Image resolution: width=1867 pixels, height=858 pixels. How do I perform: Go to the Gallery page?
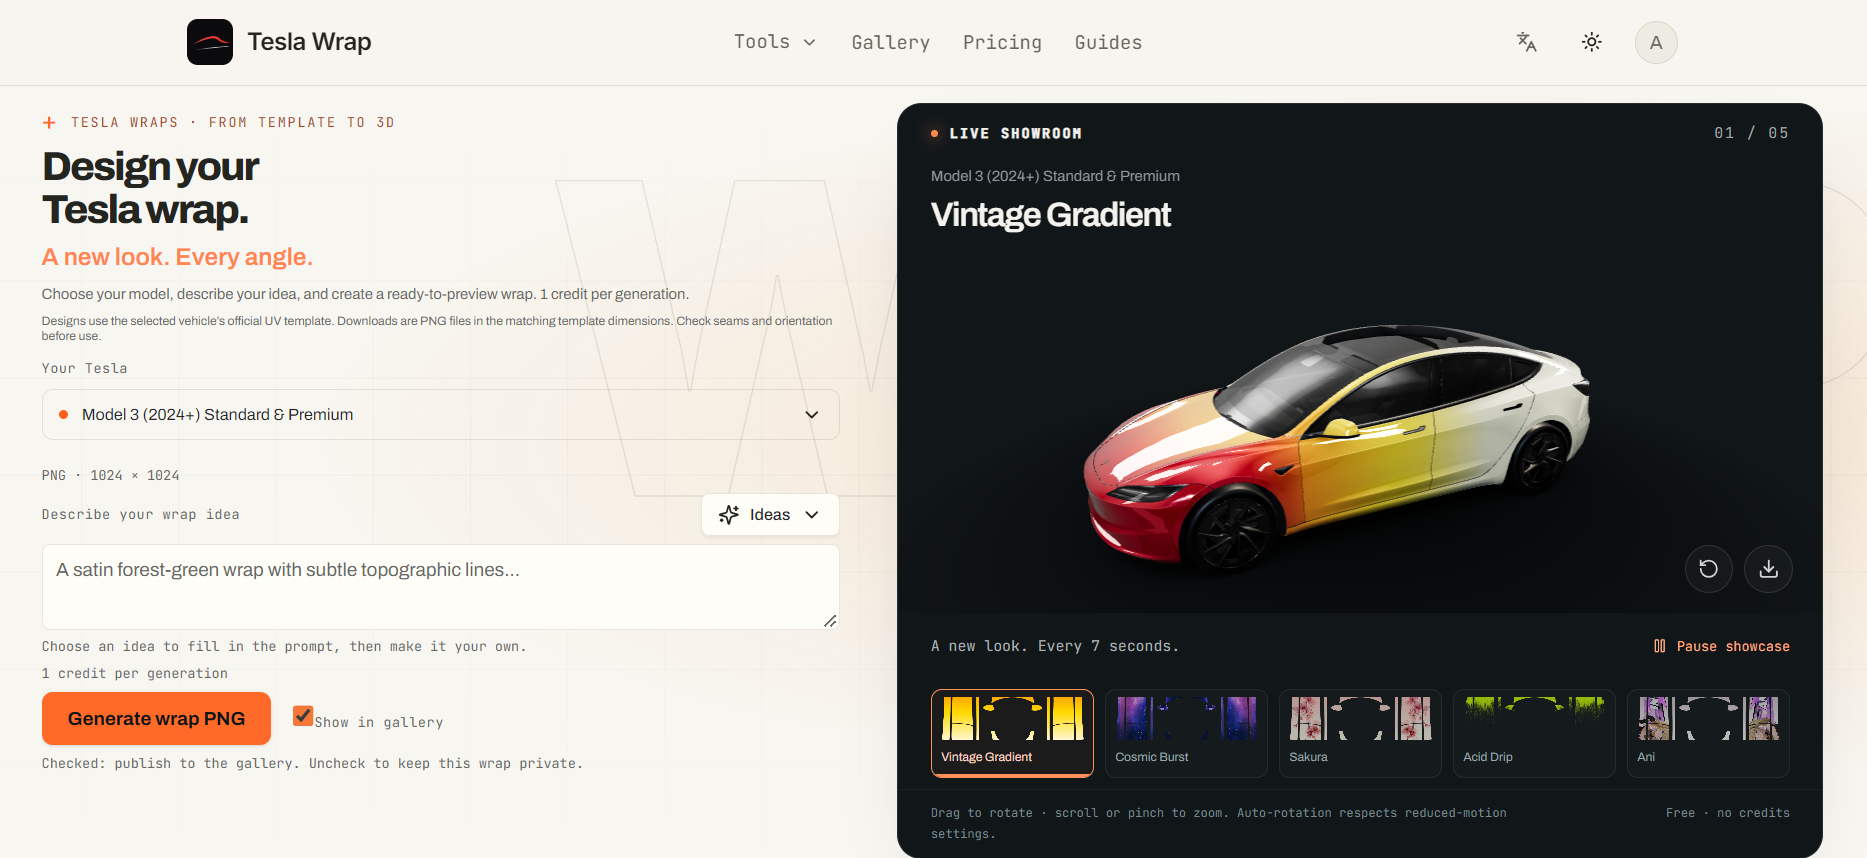point(890,42)
